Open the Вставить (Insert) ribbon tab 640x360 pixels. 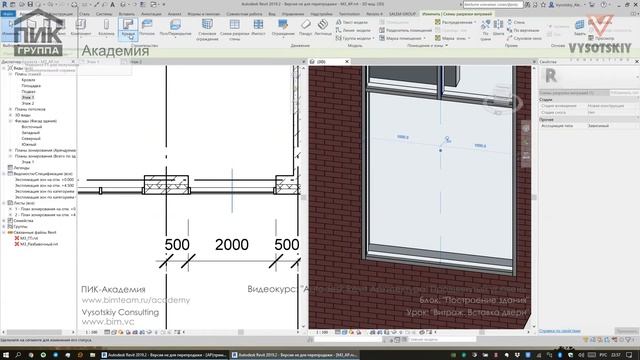tap(127, 14)
